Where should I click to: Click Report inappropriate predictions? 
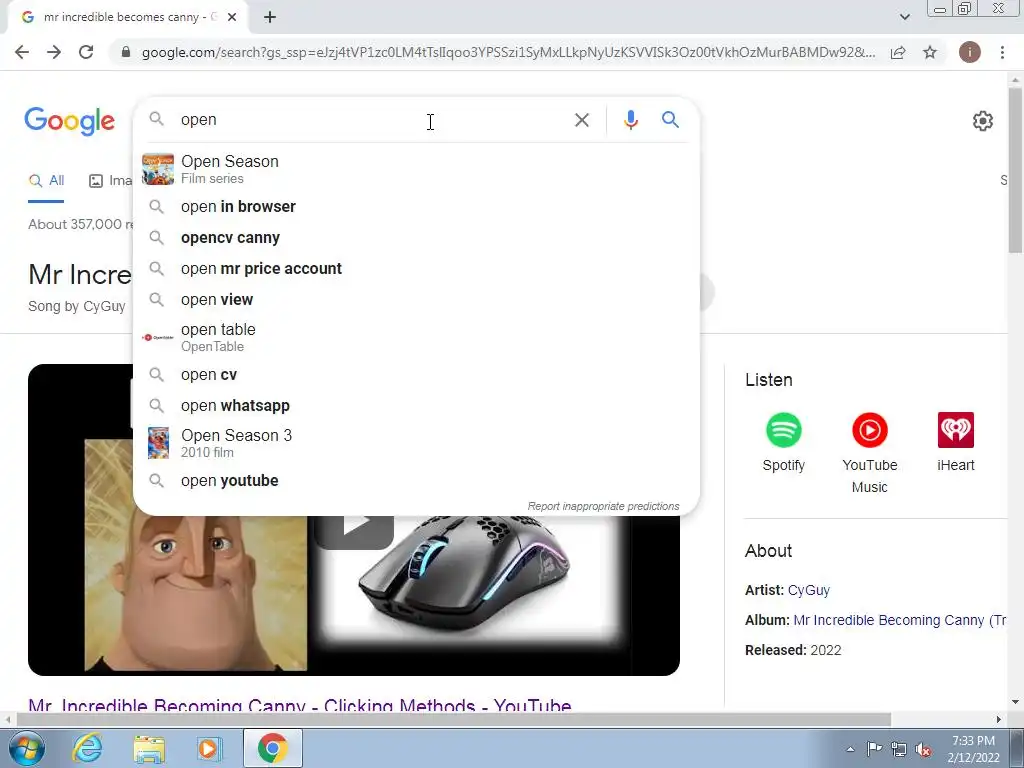(603, 506)
